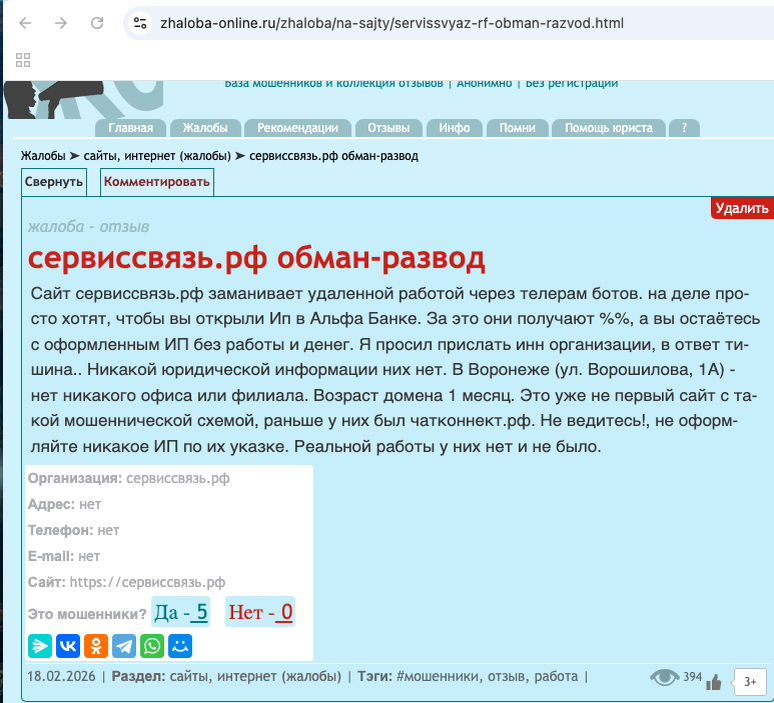774x703 pixels.
Task: Click the сайты, интернет (жалобы) section link in footer
Action: 255,676
